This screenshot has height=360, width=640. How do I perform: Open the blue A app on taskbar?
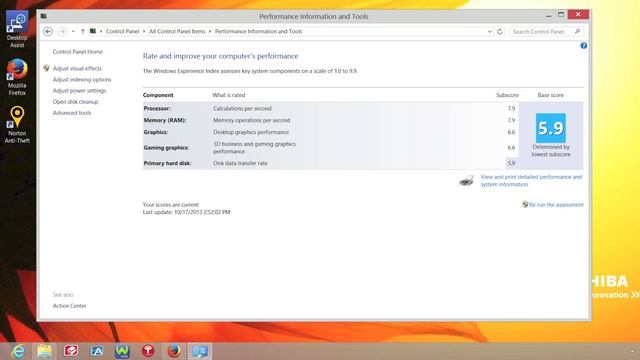(x=97, y=351)
